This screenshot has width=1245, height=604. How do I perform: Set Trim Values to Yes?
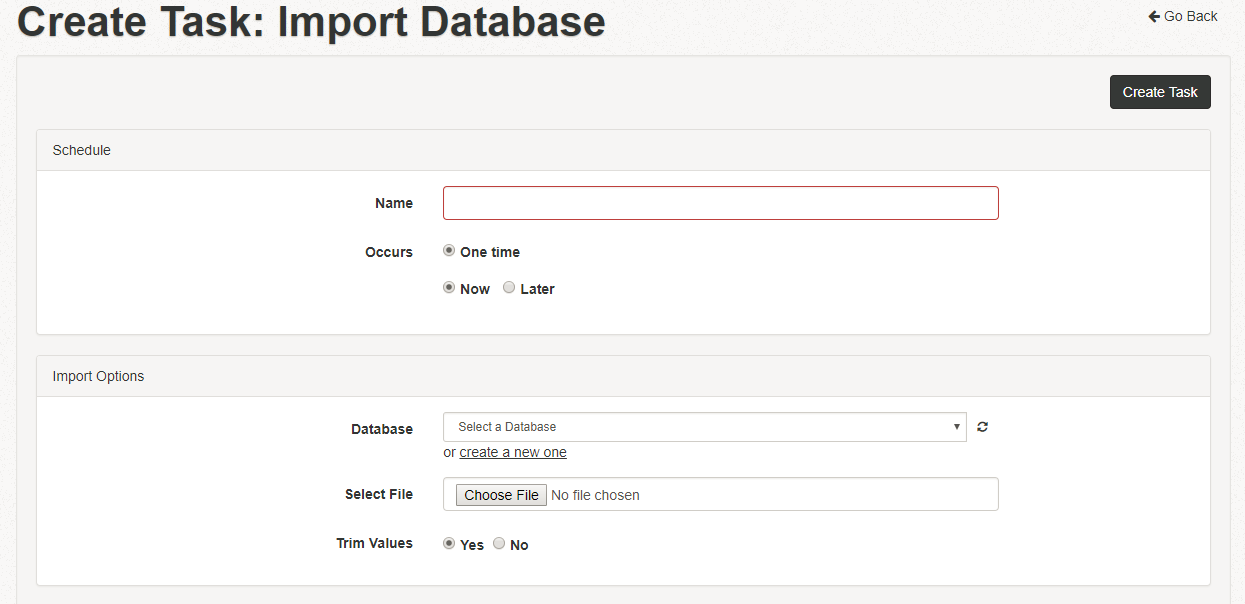point(449,544)
